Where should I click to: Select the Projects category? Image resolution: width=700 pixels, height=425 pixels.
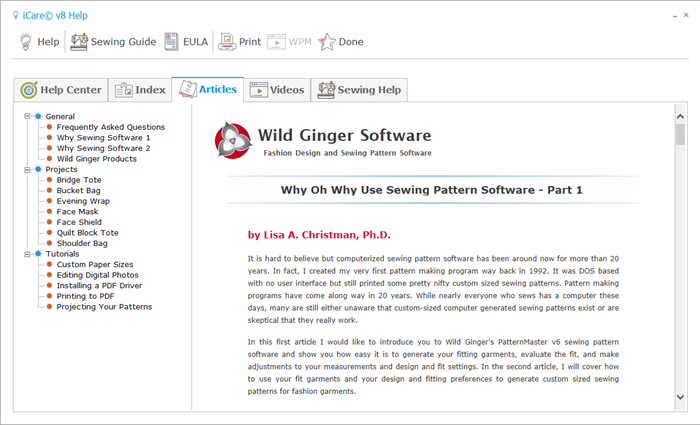pos(61,169)
